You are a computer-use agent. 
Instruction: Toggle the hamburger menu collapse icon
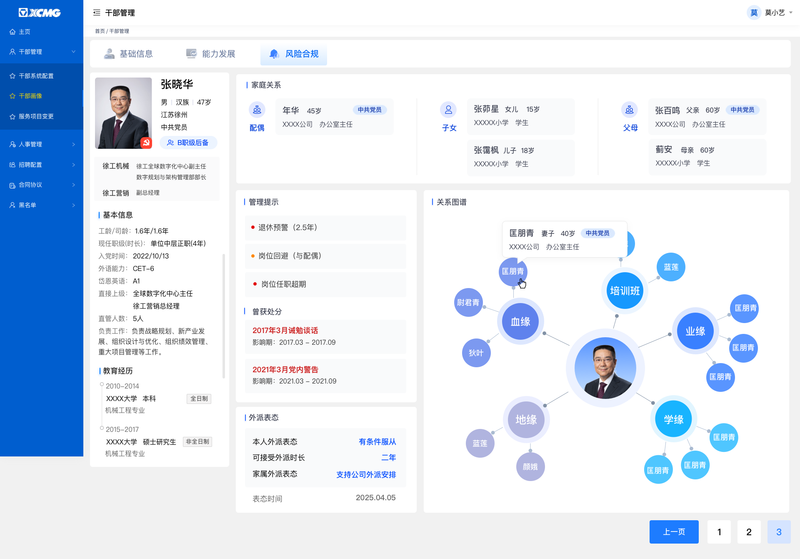96,13
